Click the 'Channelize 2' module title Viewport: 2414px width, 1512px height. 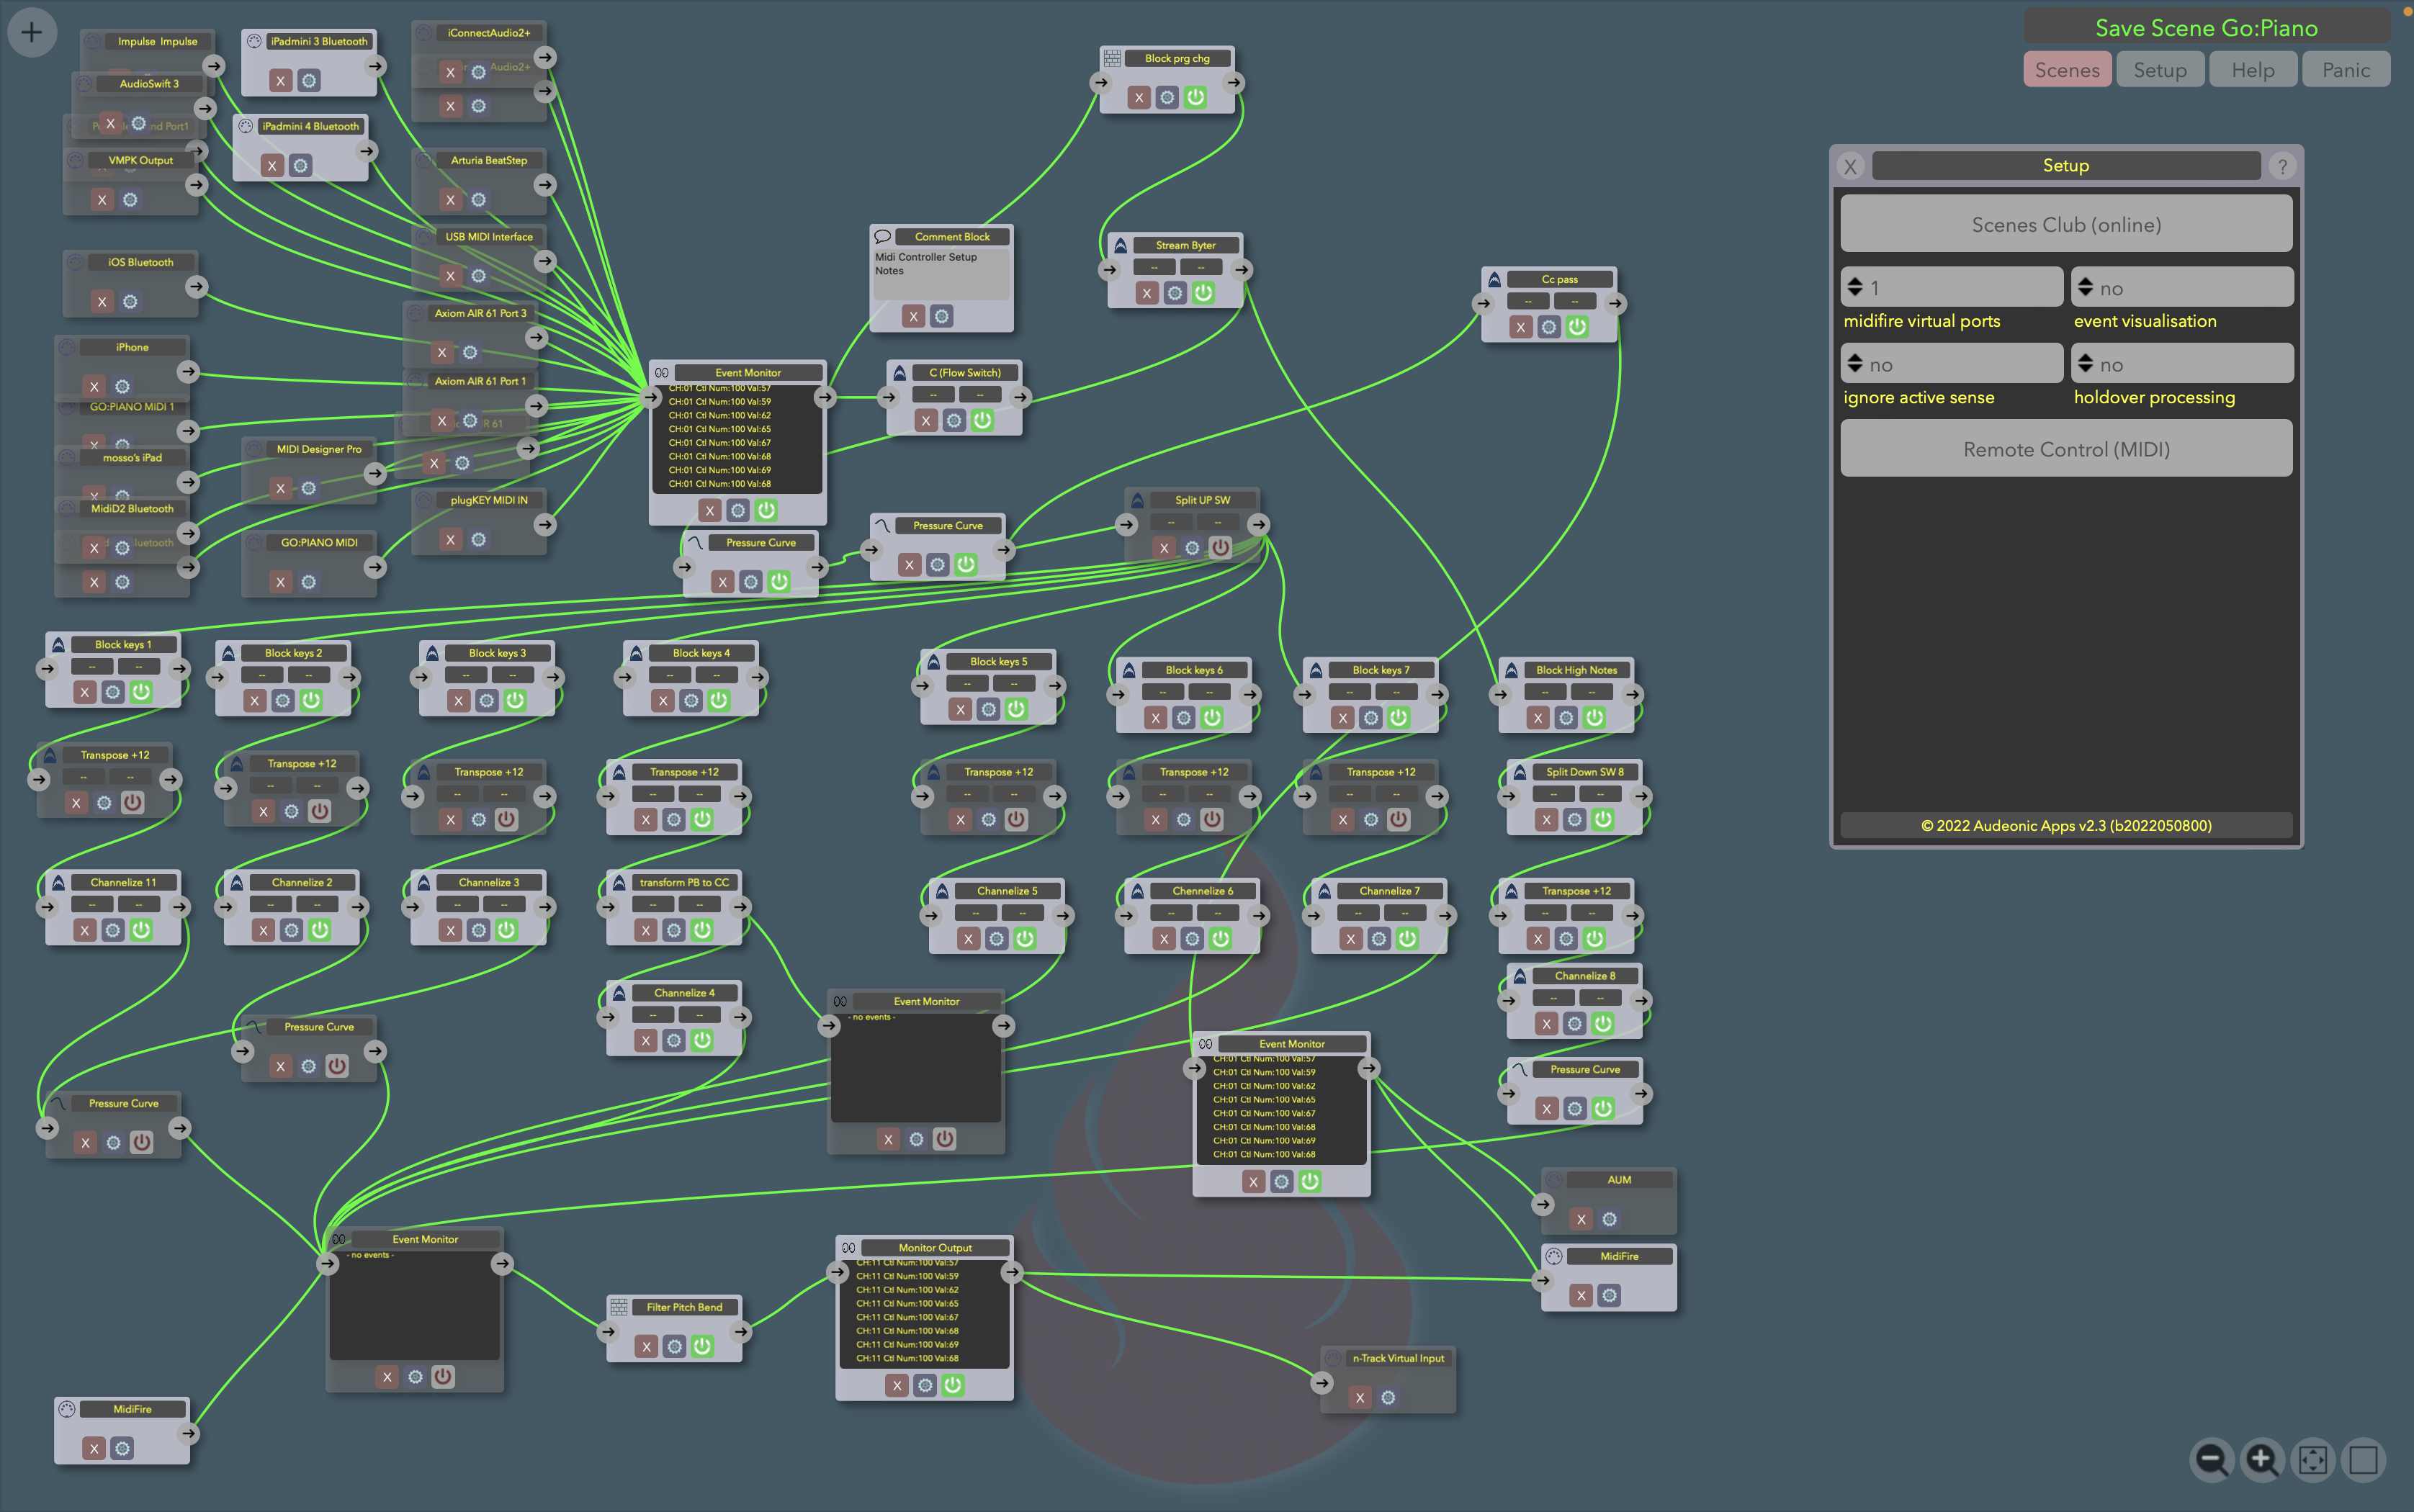click(302, 882)
